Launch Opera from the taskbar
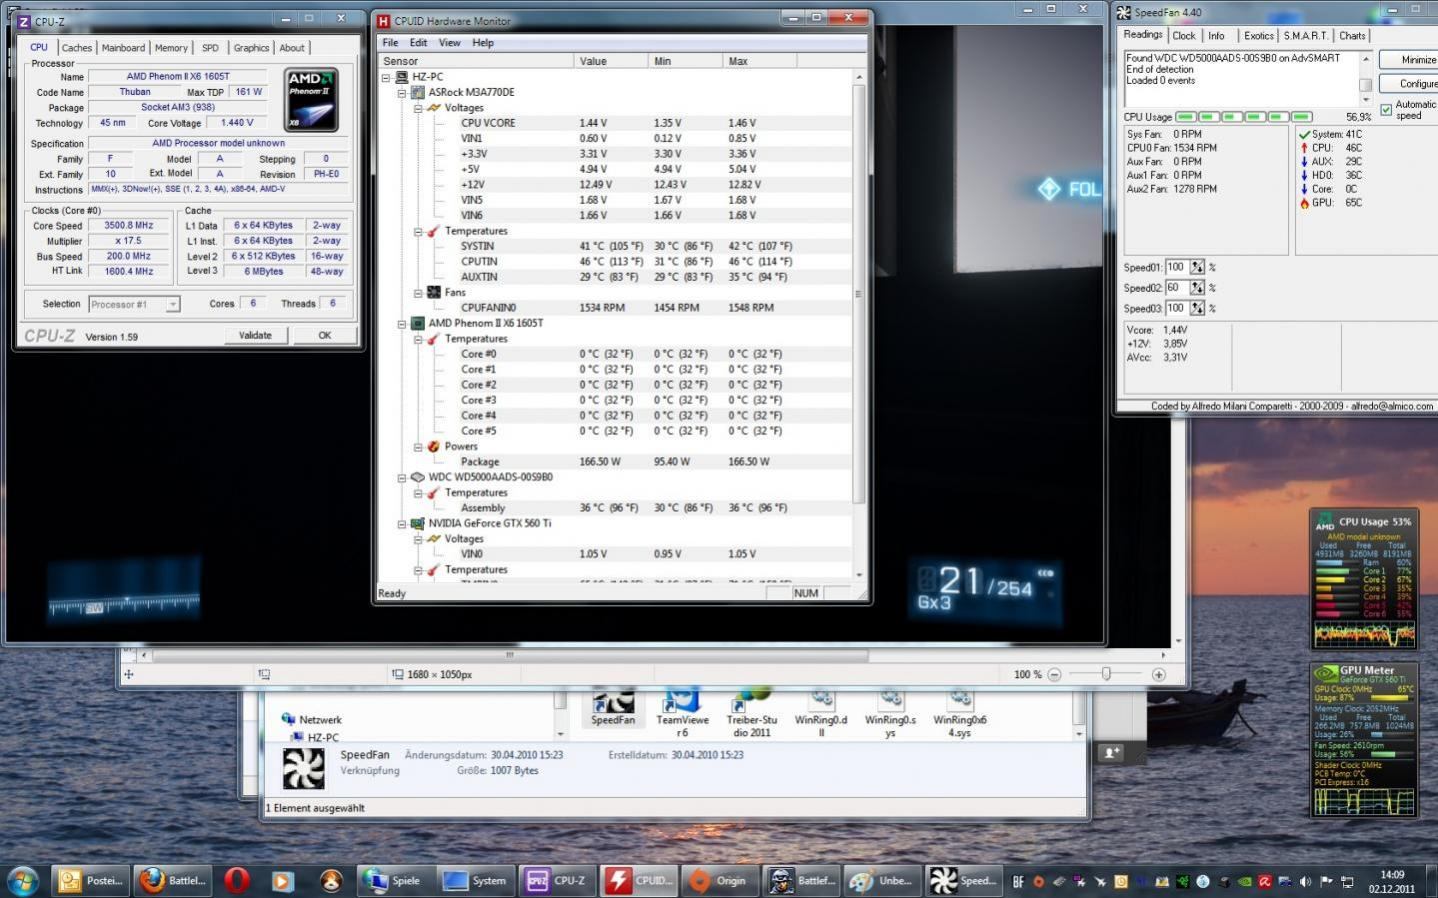The height and width of the screenshot is (898, 1438). tap(237, 881)
